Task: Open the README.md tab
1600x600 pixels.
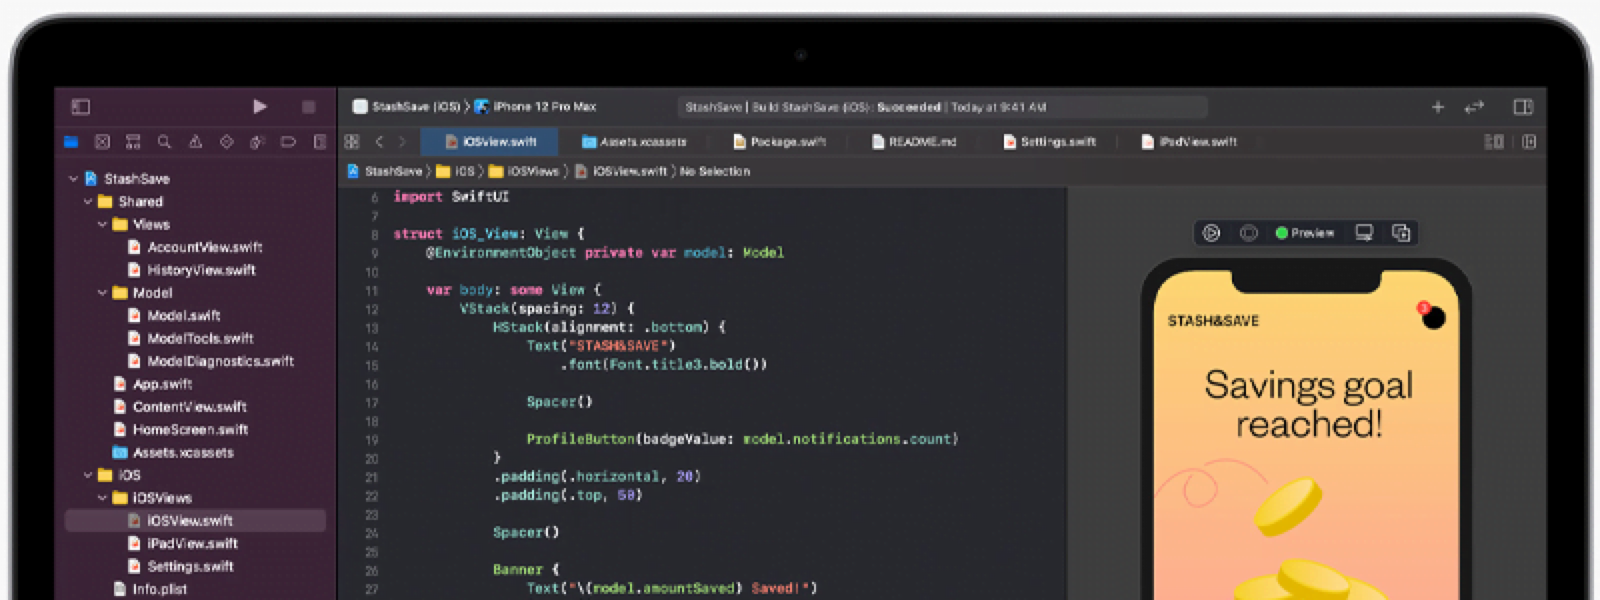Action: [913, 142]
